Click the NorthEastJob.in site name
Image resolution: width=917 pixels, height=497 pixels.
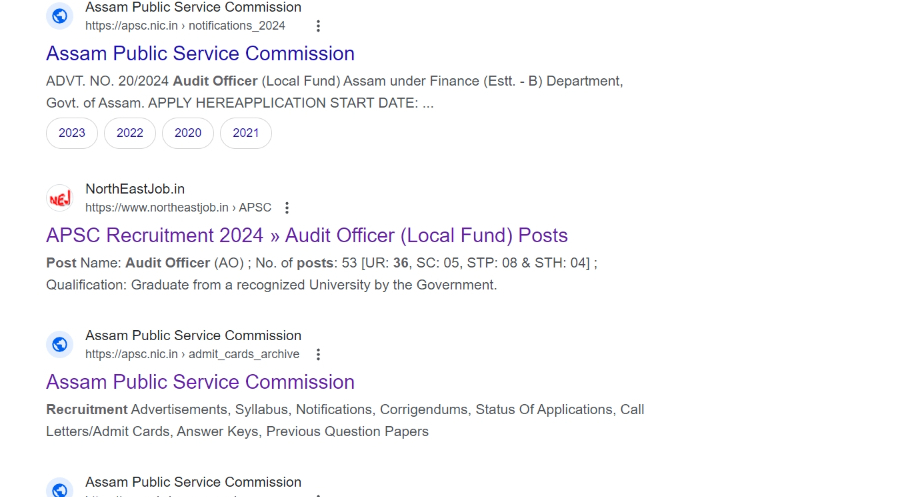point(135,189)
